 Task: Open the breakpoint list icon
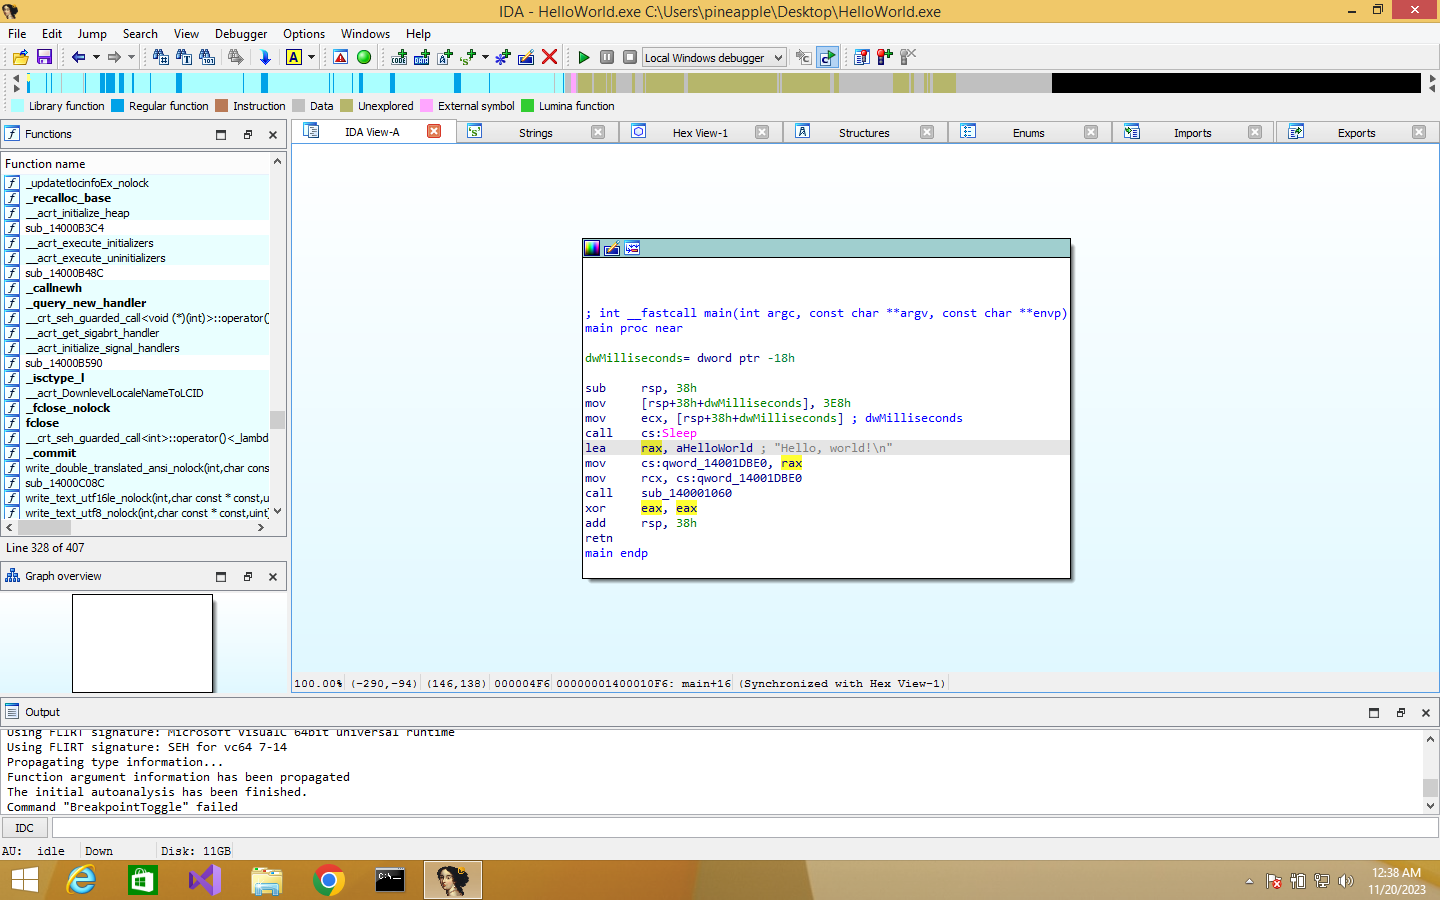(862, 57)
